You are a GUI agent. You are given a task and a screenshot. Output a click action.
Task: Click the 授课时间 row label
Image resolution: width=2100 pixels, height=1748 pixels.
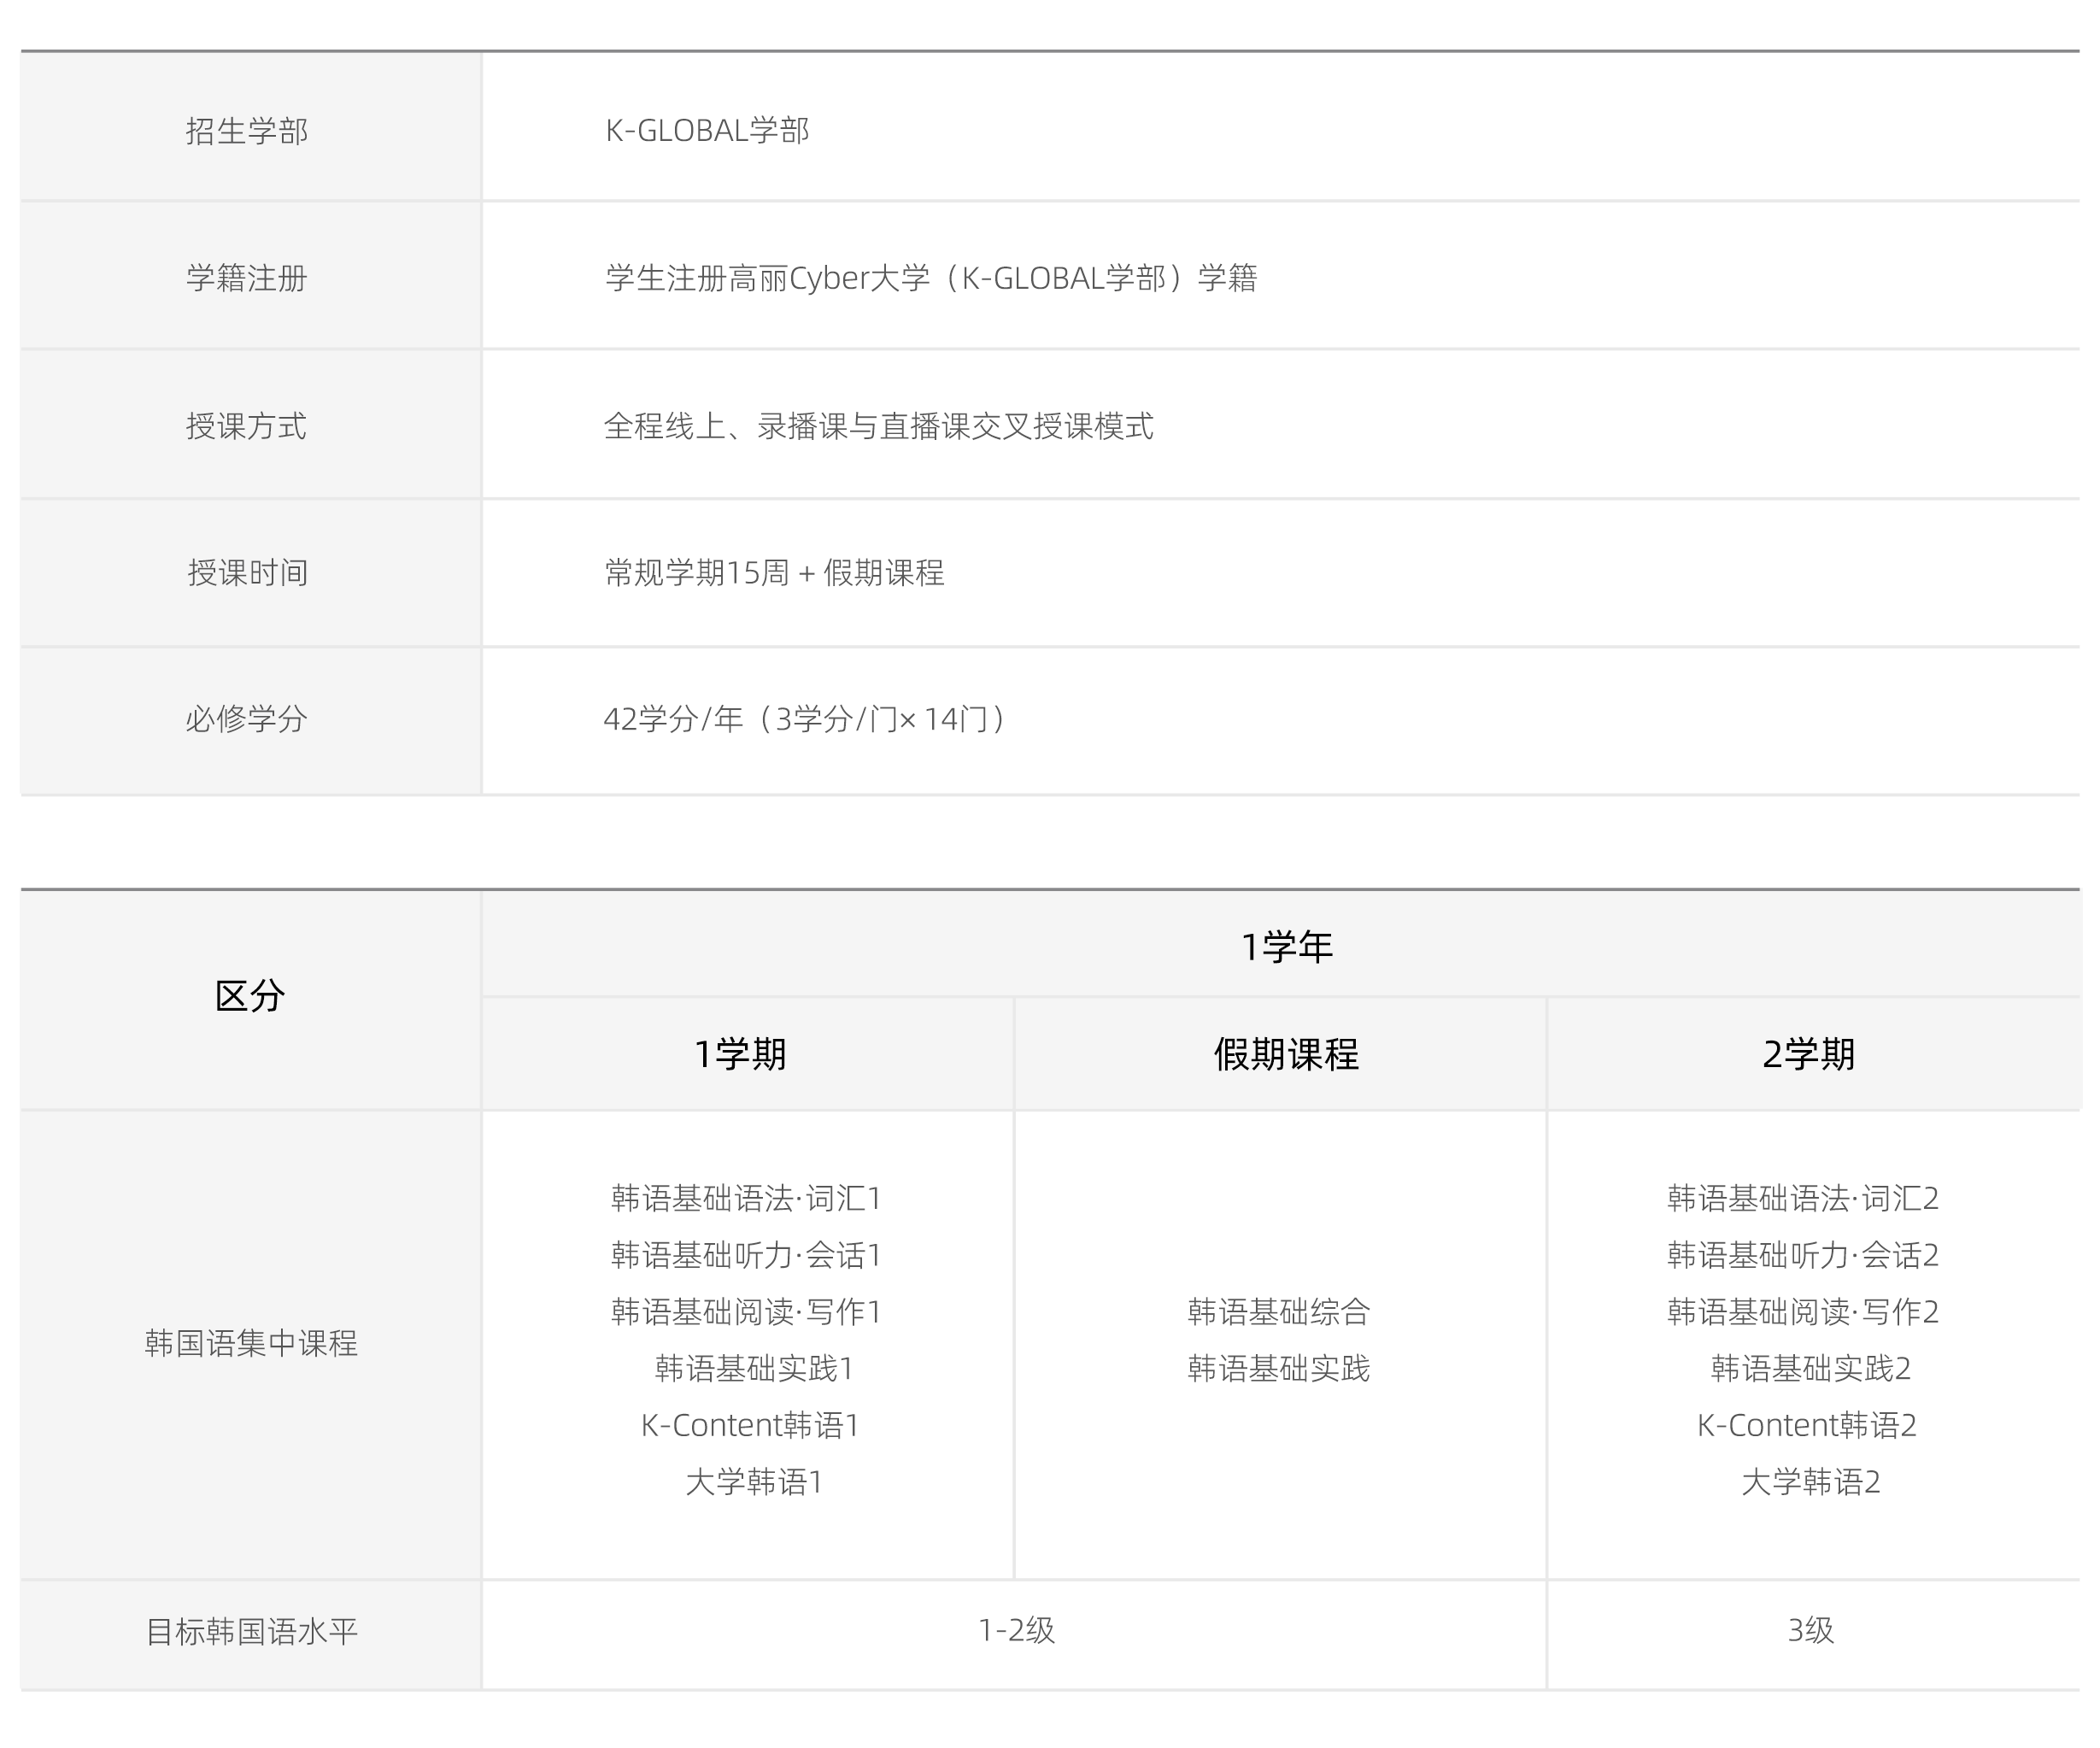click(247, 573)
